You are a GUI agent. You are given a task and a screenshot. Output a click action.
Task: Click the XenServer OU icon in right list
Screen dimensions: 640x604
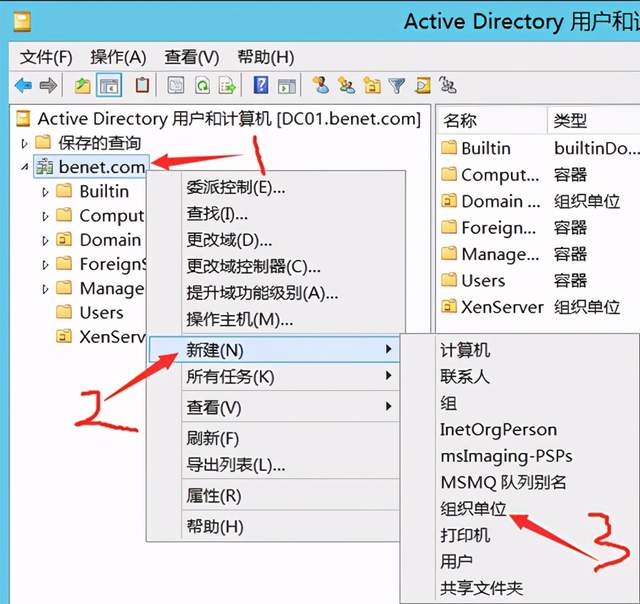click(449, 306)
